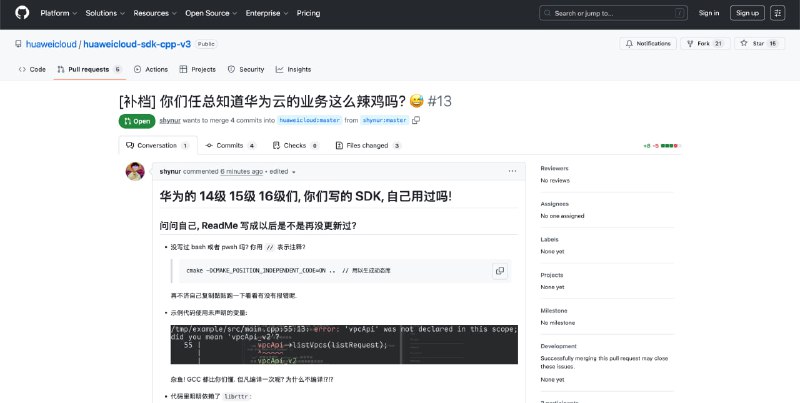Open shynur author link under title
This screenshot has height=403, width=800.
(170, 120)
